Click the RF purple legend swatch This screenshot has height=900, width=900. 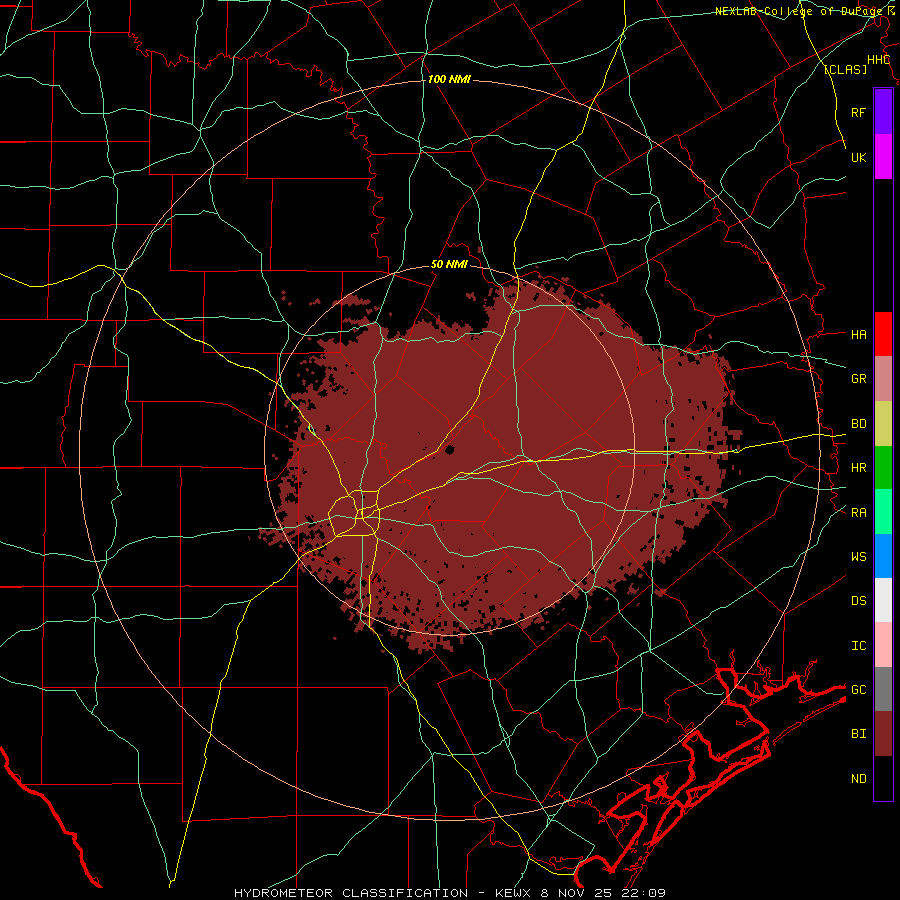click(x=883, y=112)
